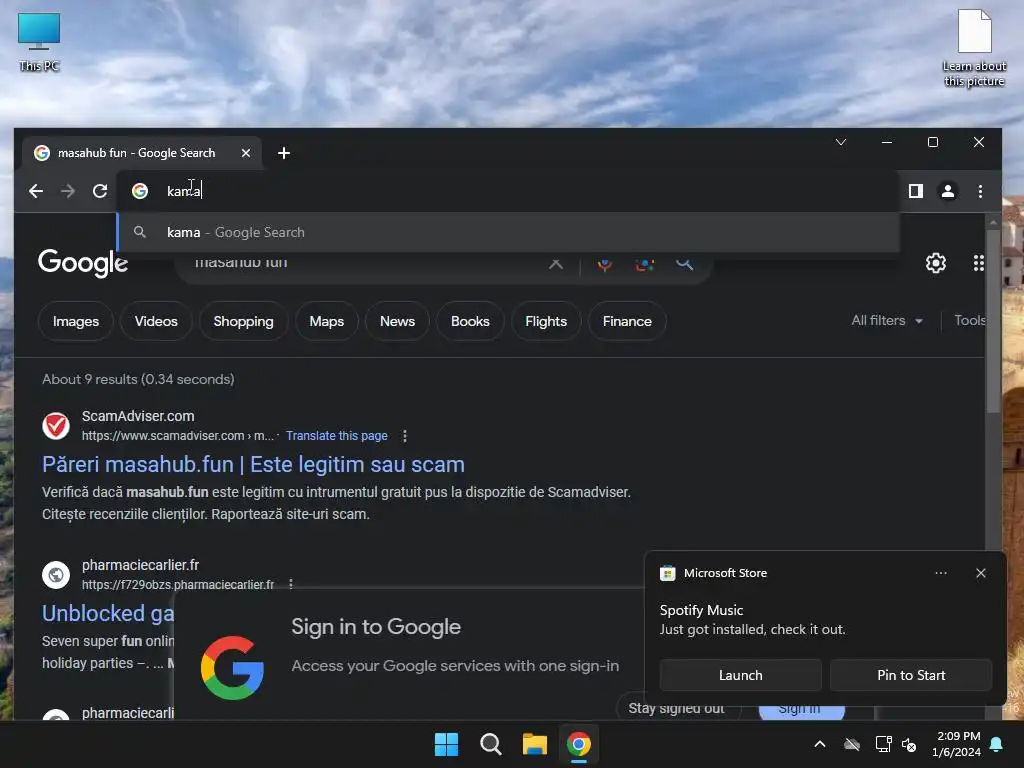This screenshot has width=1024, height=768.
Task: Choose the 'kama - Google Search' suggestion
Action: tap(509, 232)
